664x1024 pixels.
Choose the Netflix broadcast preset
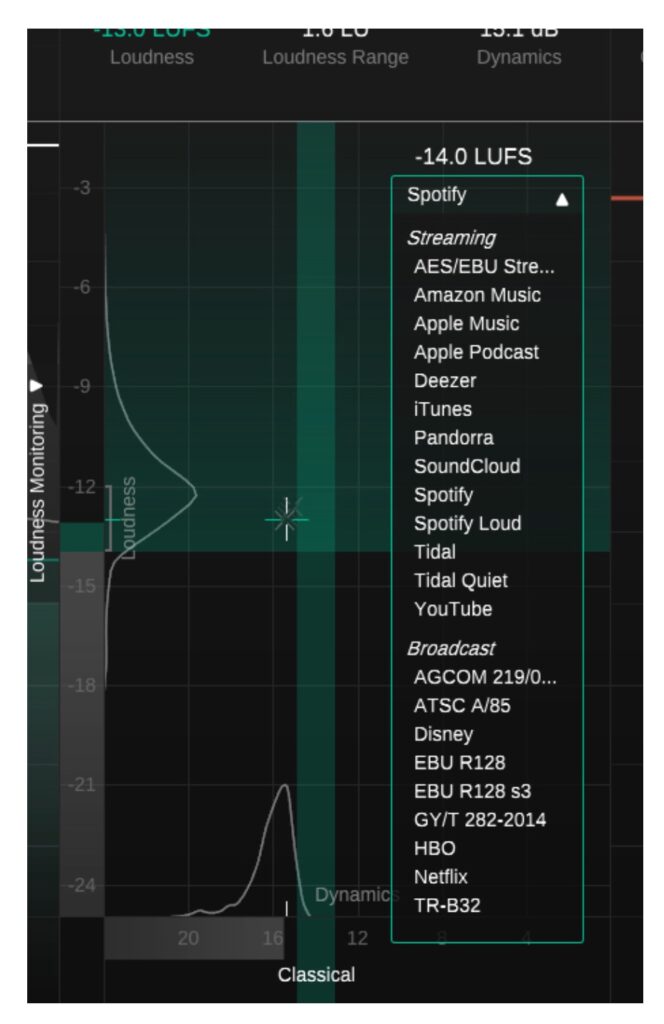440,877
